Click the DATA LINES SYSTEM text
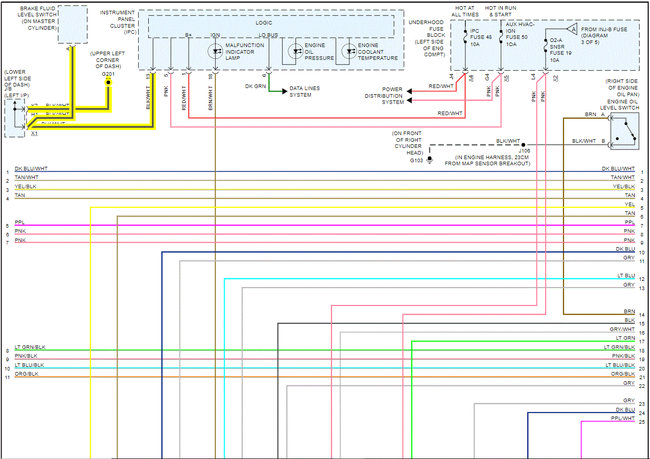Viewport: 650px width, 459px height. click(304, 92)
